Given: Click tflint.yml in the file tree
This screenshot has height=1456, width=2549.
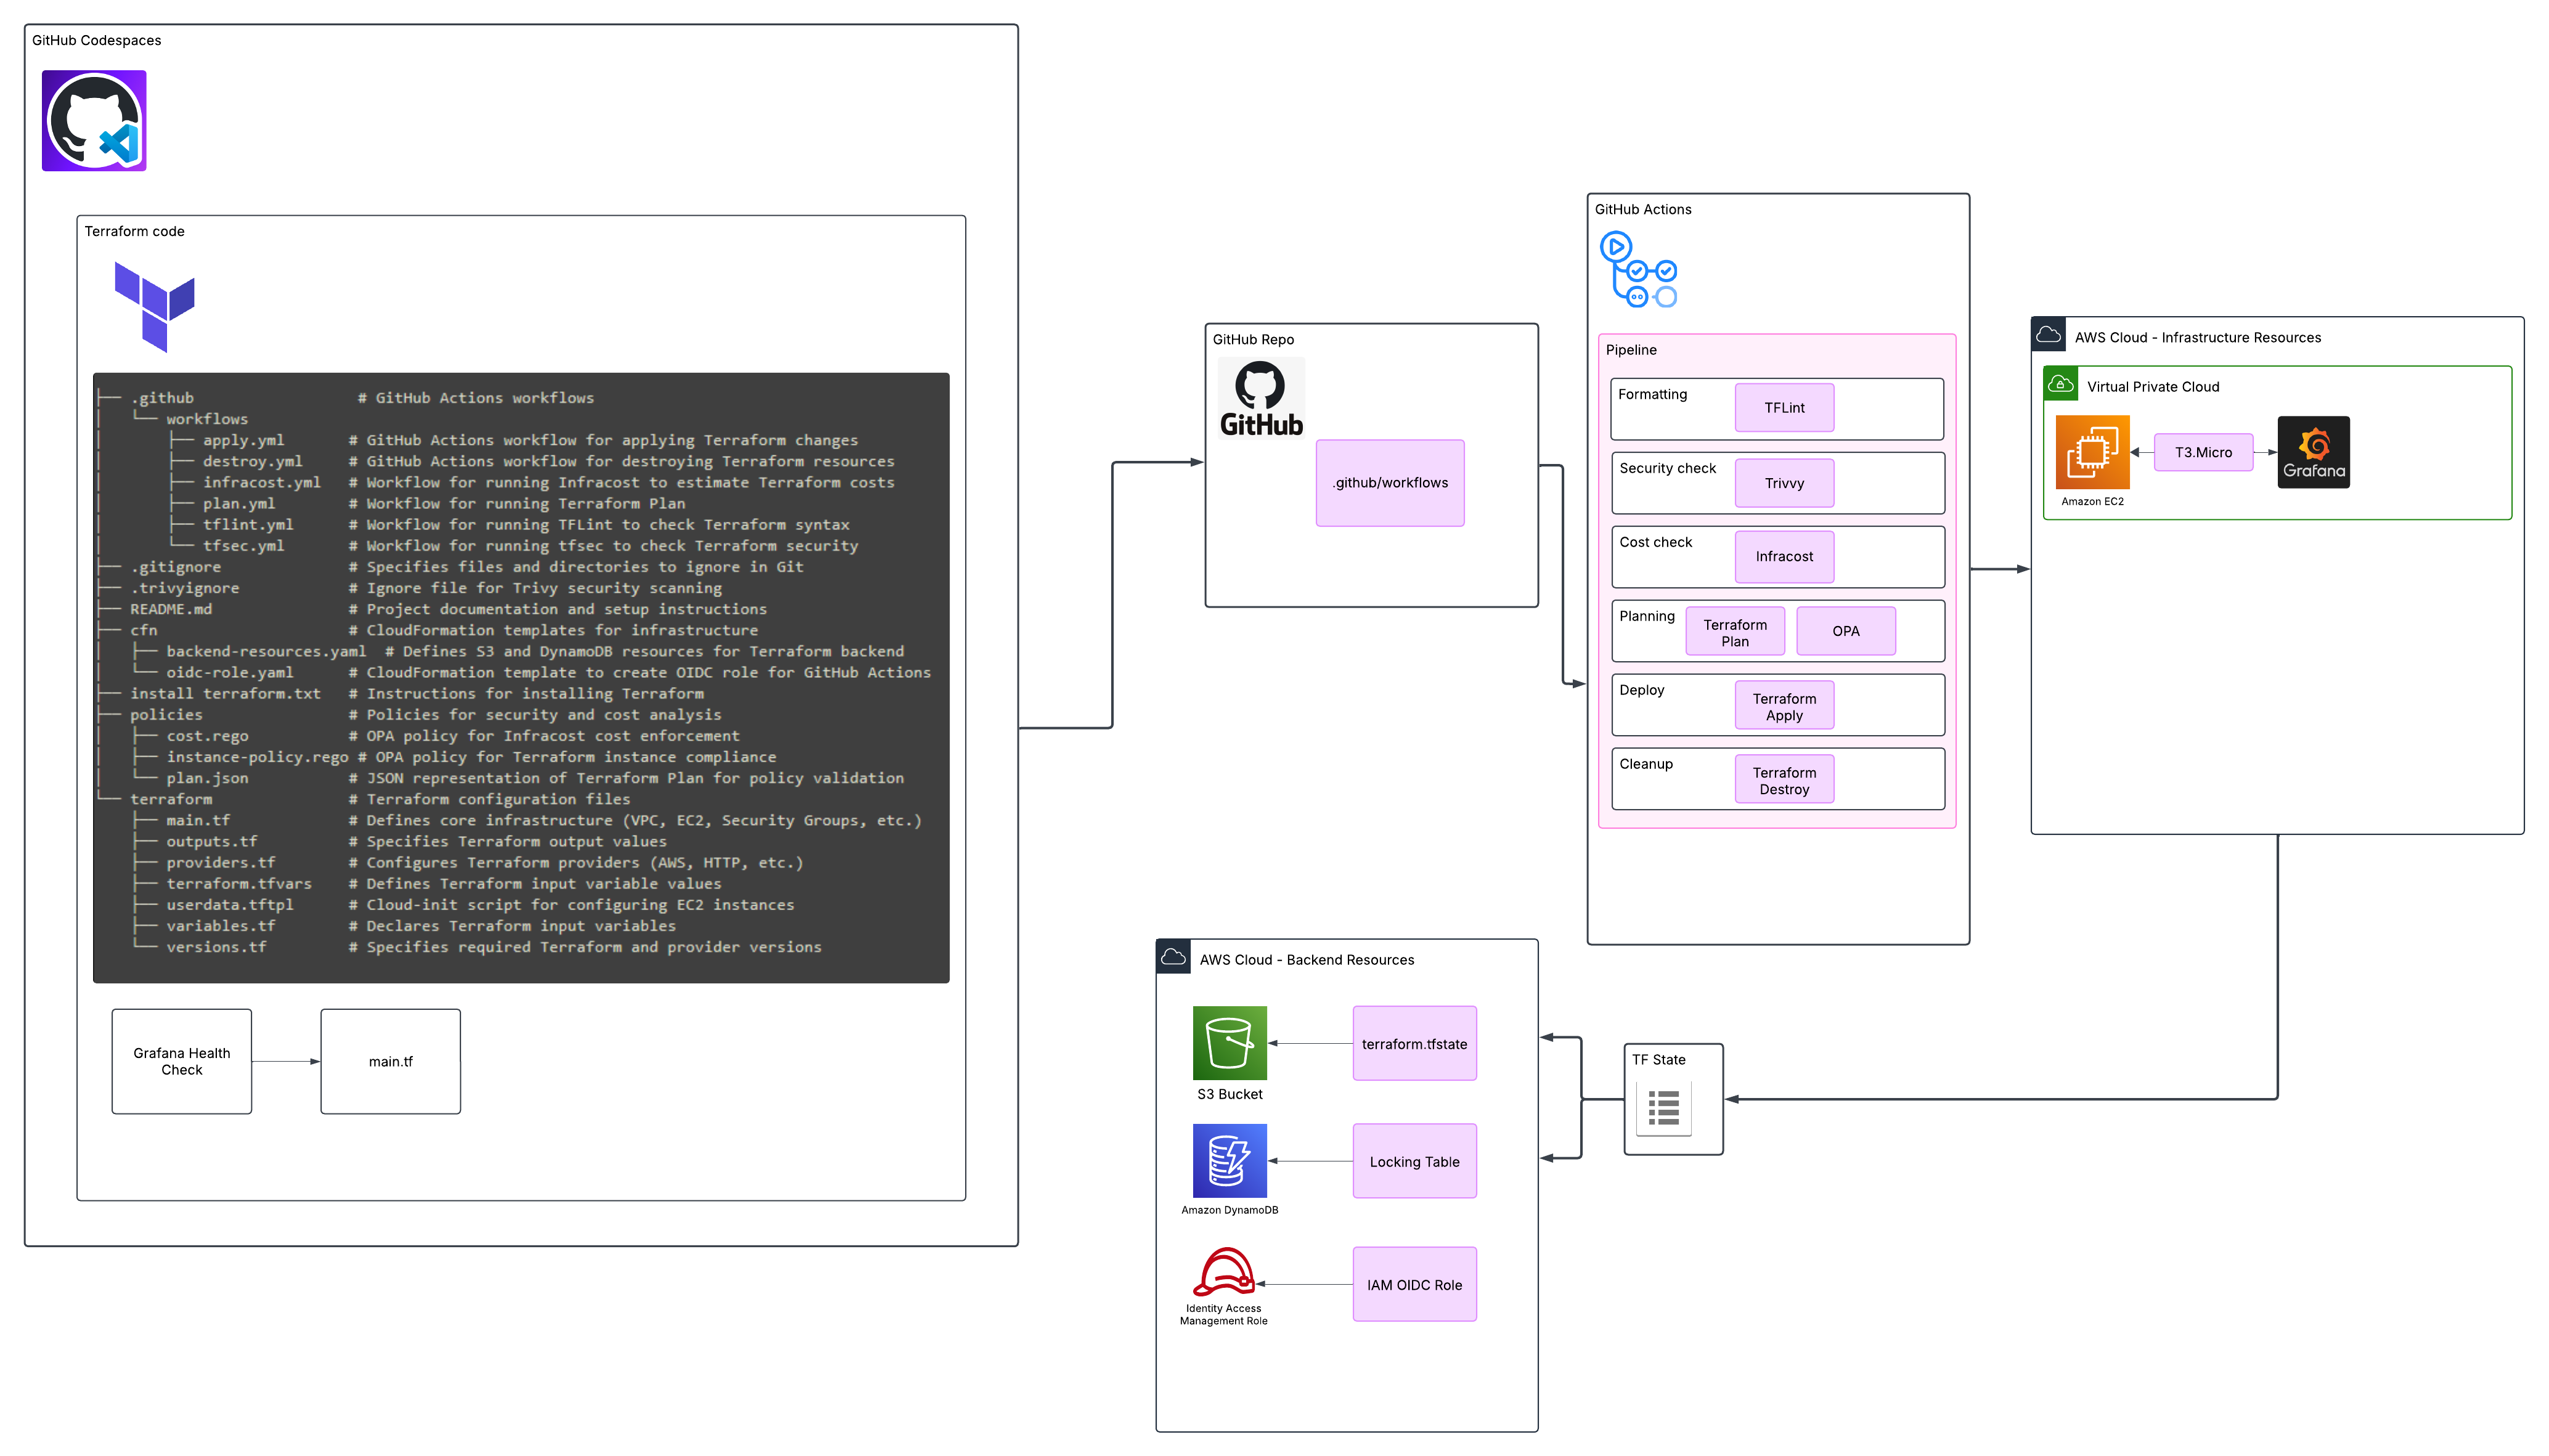Looking at the screenshot, I should 247,524.
